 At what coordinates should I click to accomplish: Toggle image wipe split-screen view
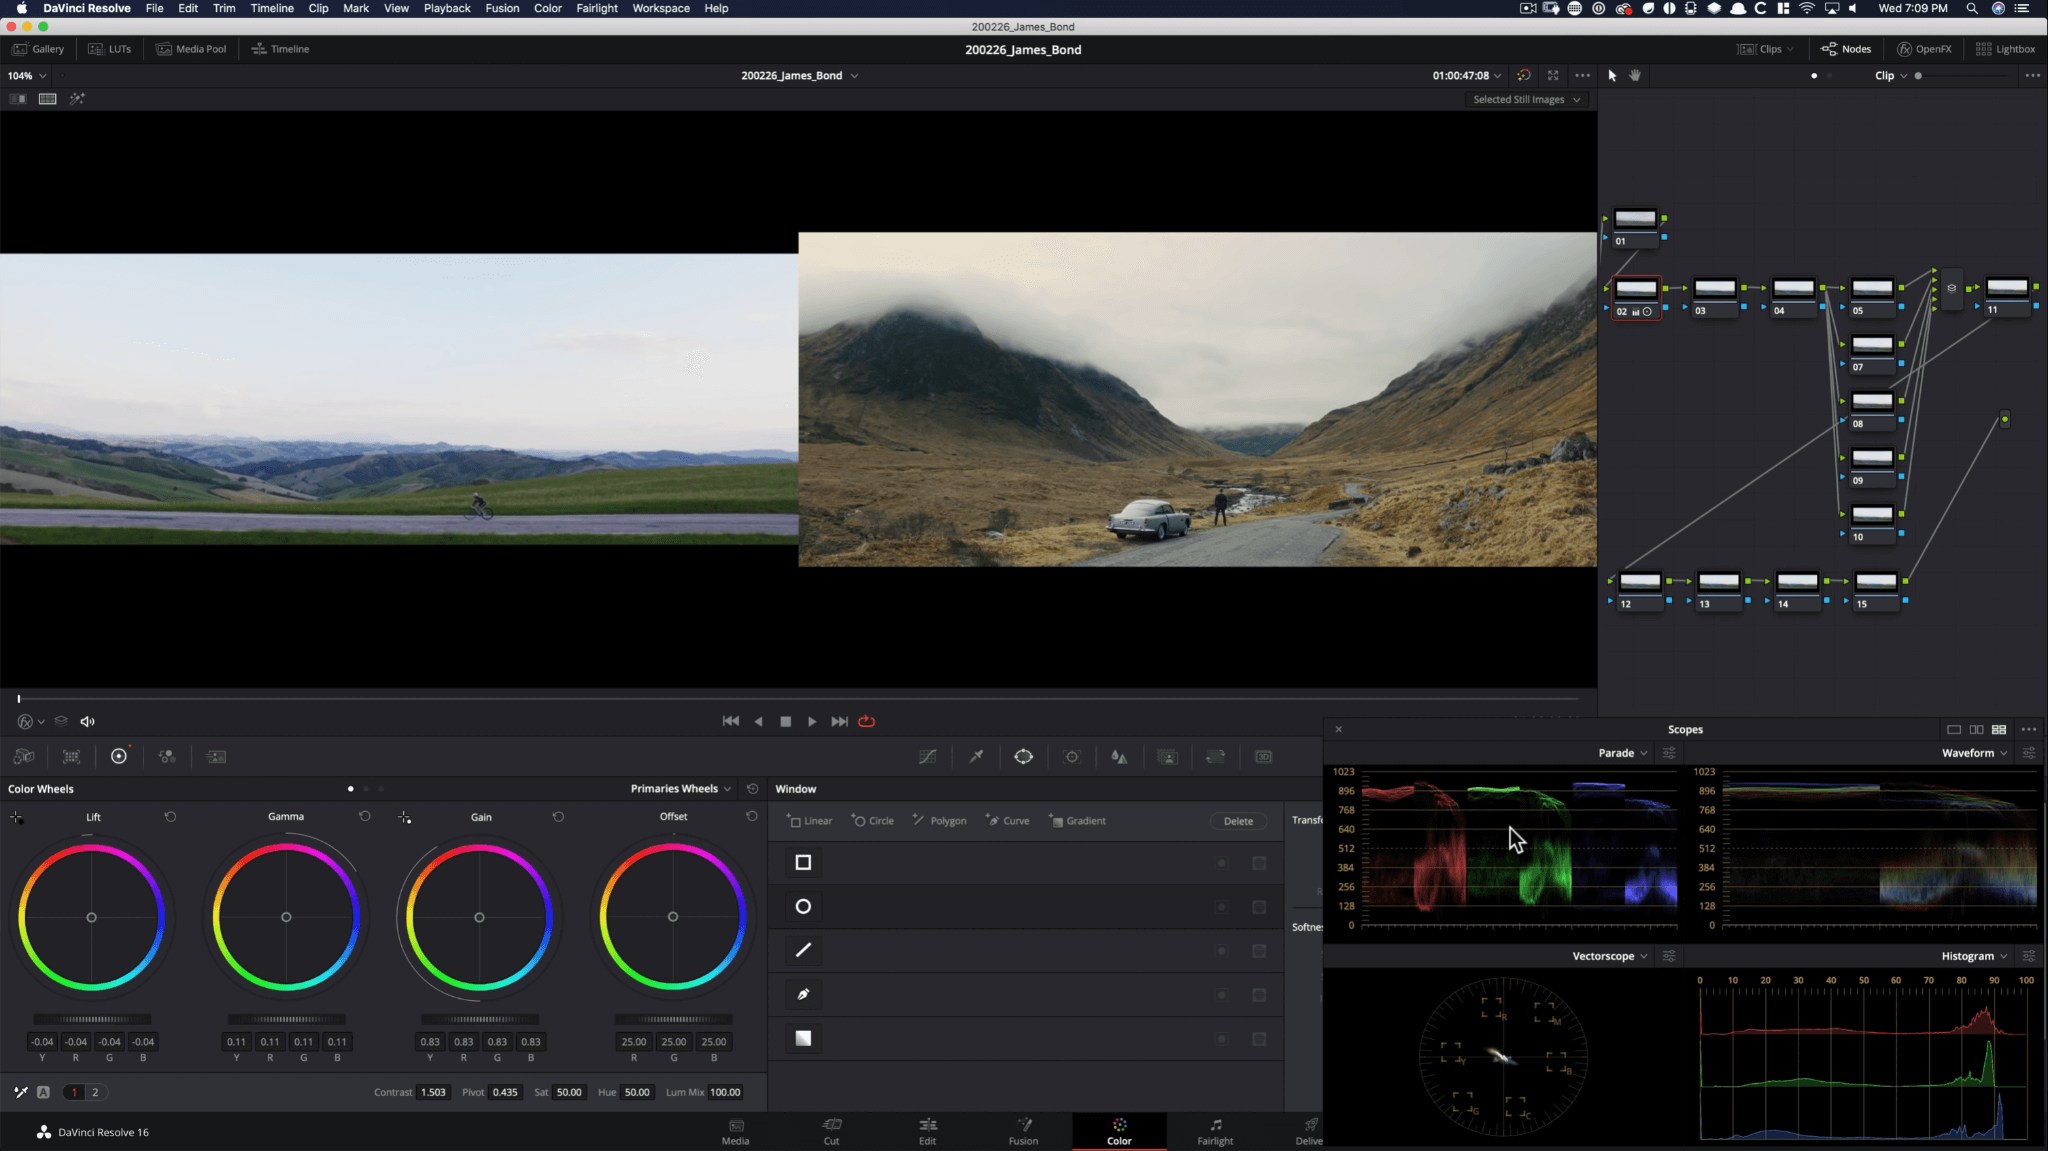tap(18, 99)
